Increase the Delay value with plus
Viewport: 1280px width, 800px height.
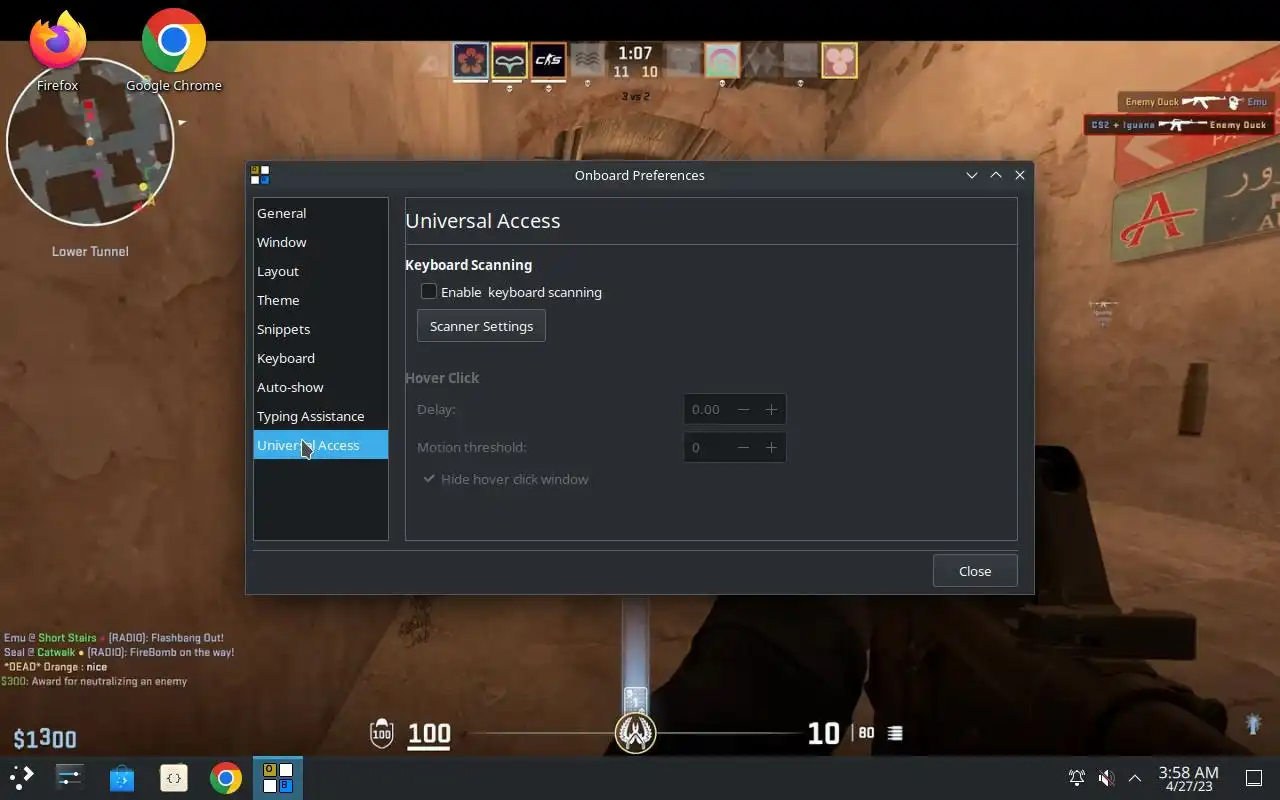point(771,409)
